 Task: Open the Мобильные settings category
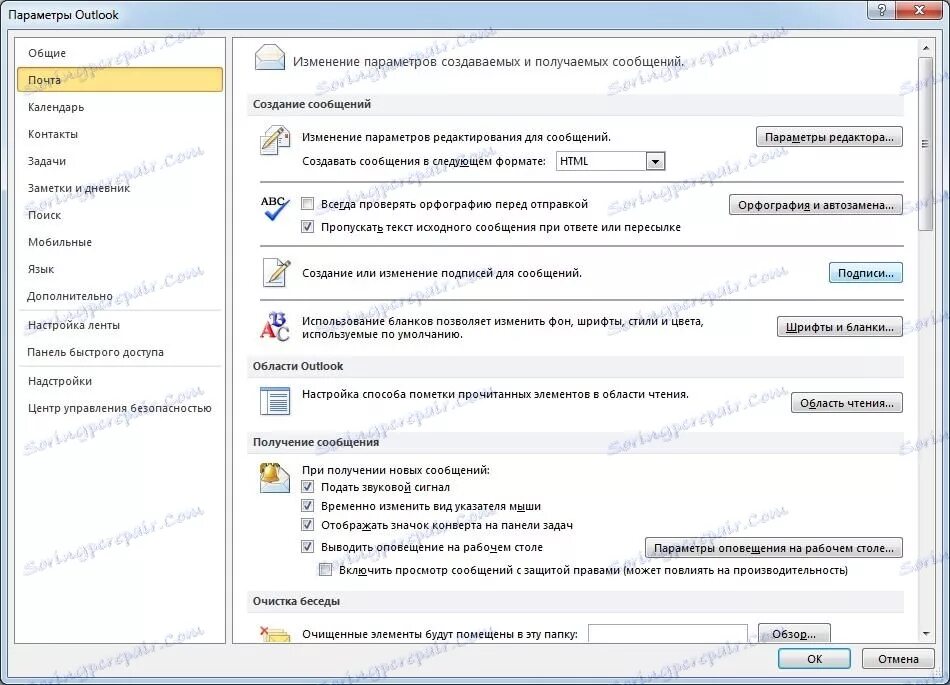click(120, 242)
